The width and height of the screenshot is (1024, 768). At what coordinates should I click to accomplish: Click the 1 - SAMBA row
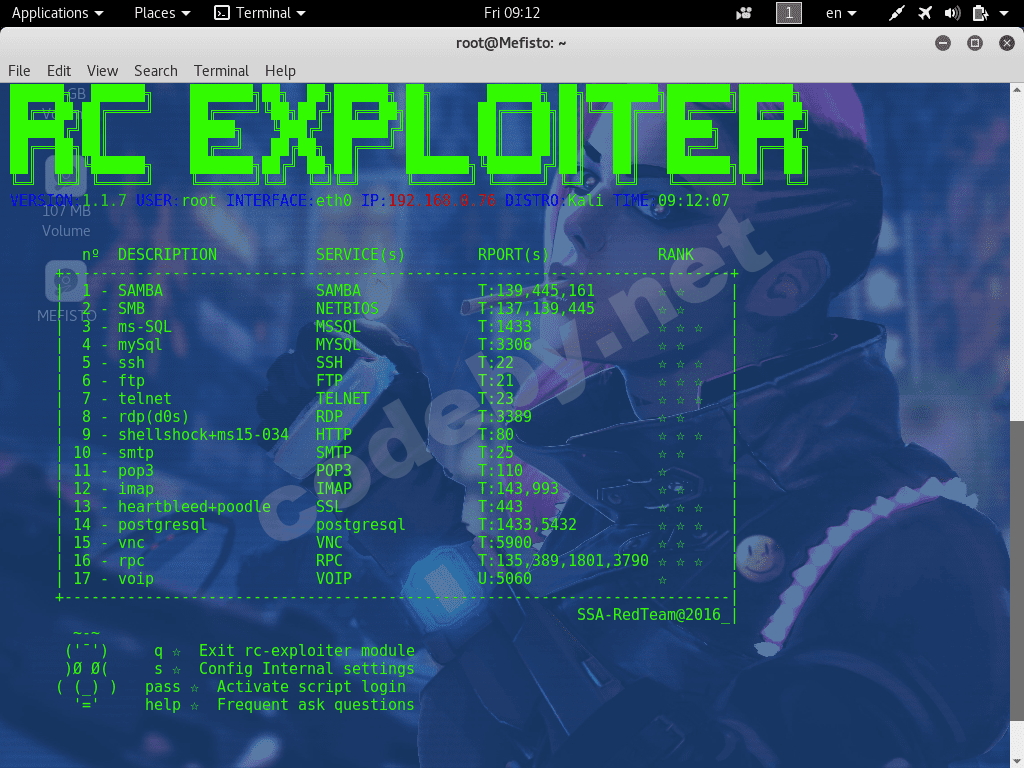click(x=396, y=291)
